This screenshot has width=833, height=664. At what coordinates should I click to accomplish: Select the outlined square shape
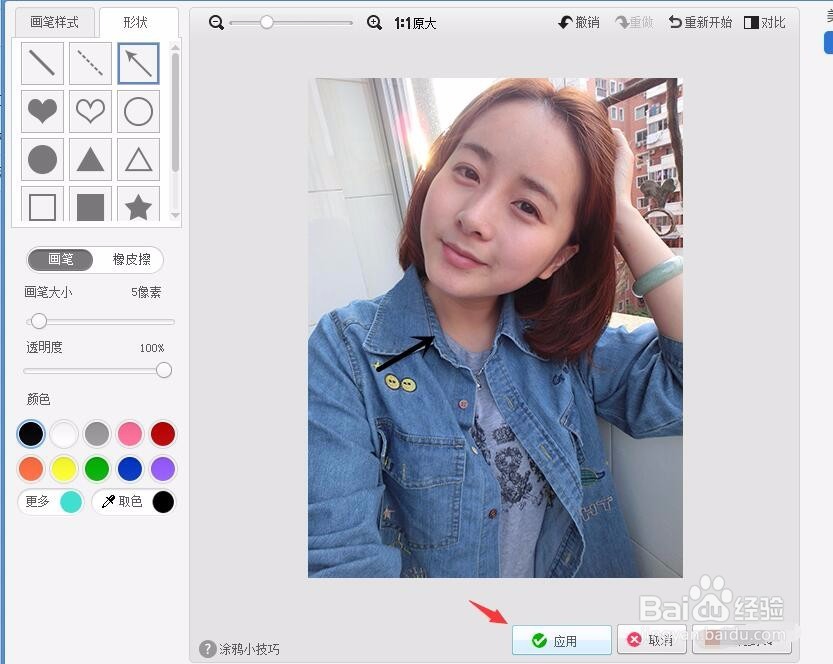coord(42,204)
